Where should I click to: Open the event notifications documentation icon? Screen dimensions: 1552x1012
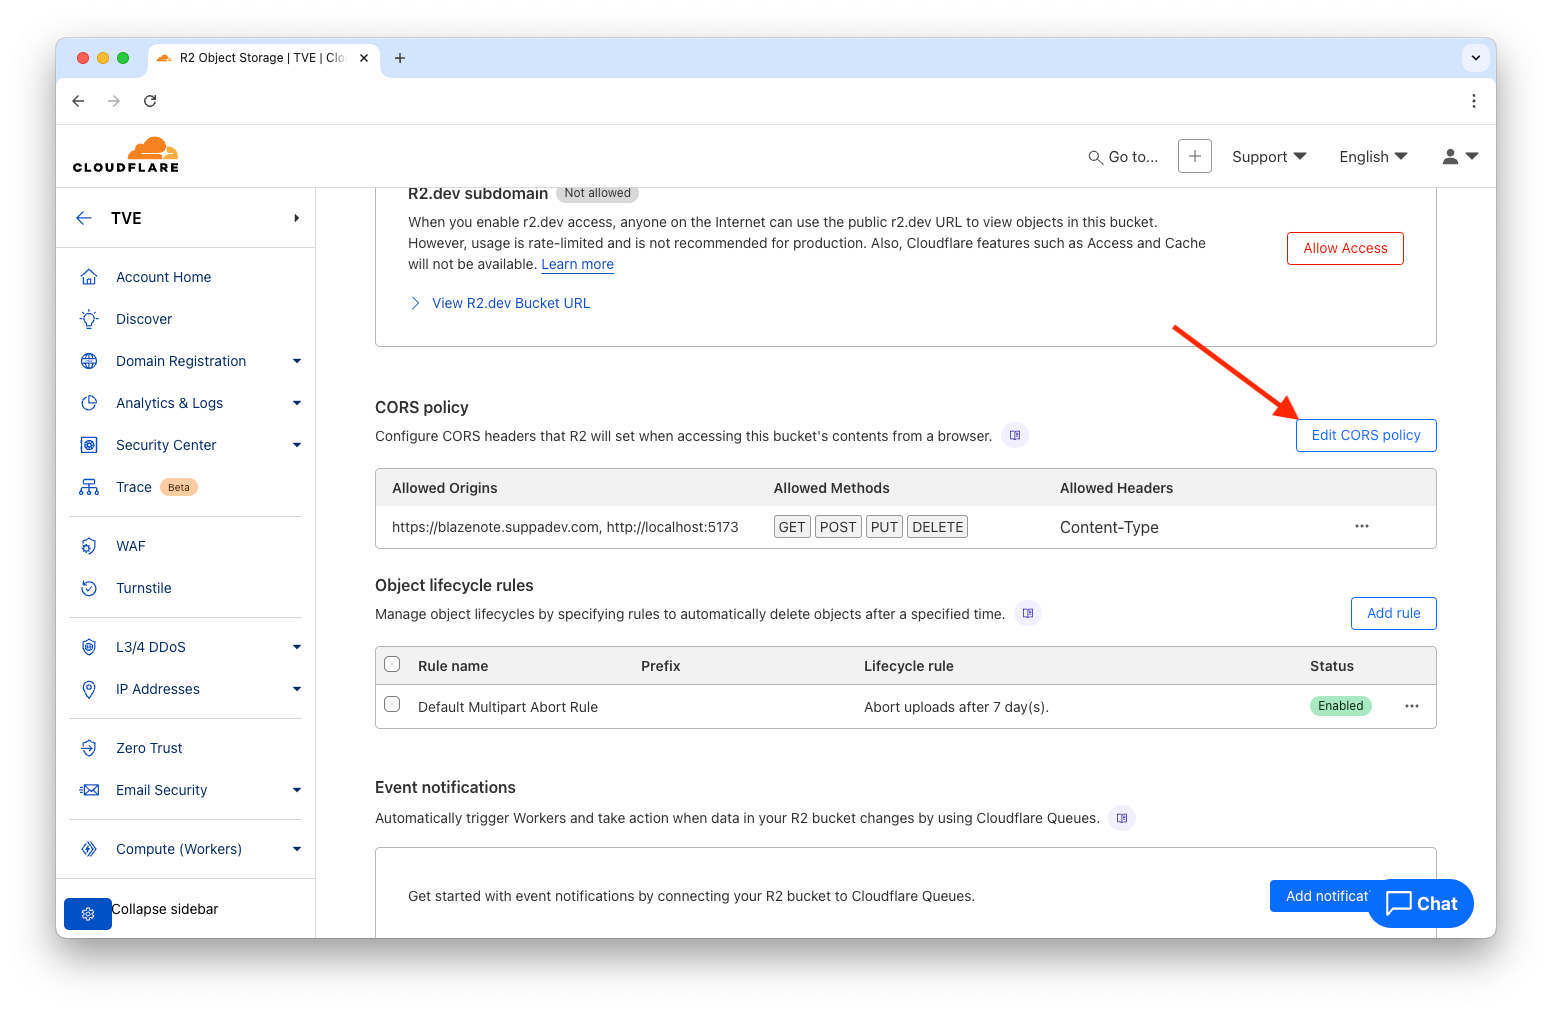click(x=1122, y=818)
